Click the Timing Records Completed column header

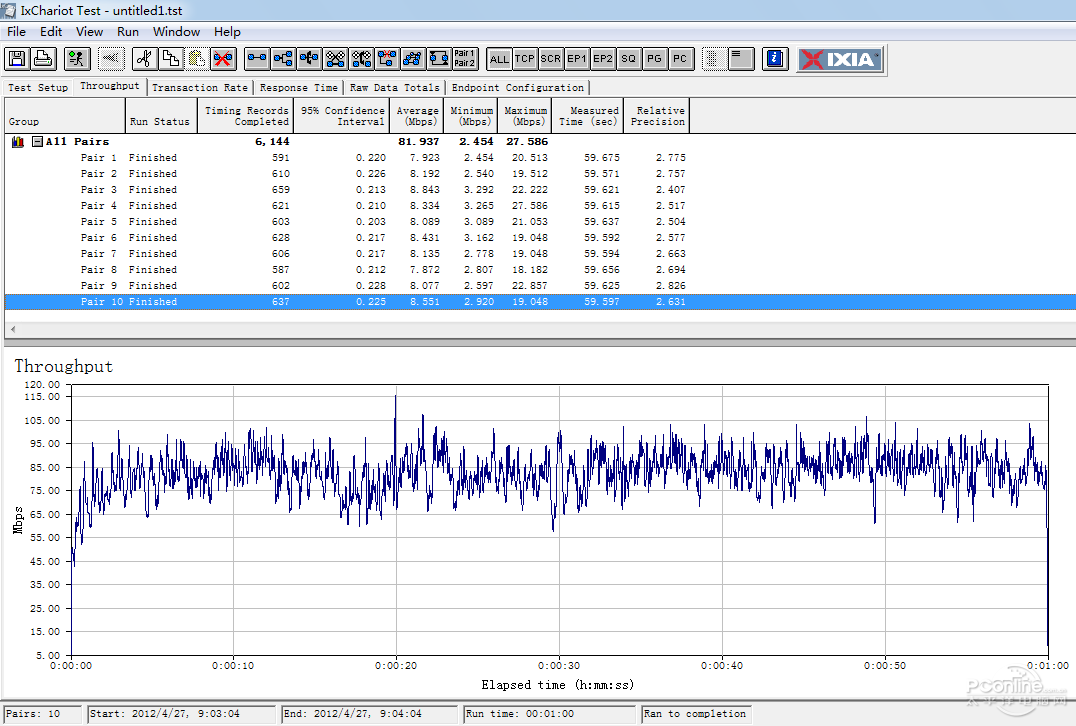tap(246, 115)
